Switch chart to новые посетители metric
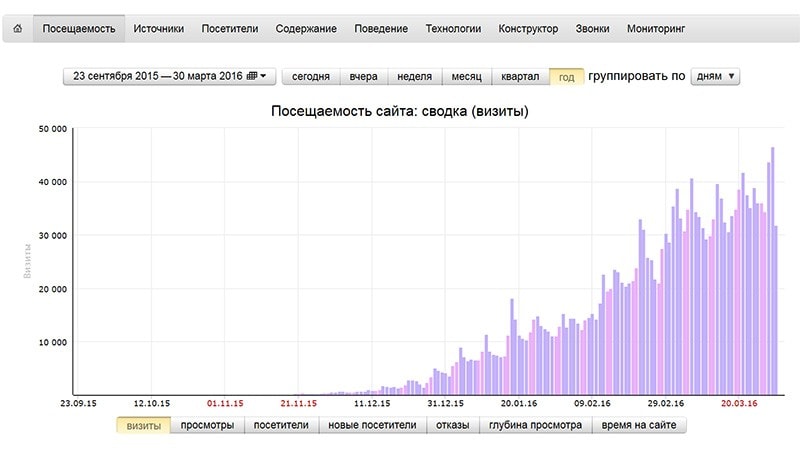Screen dimensions: 800x463 point(372,425)
